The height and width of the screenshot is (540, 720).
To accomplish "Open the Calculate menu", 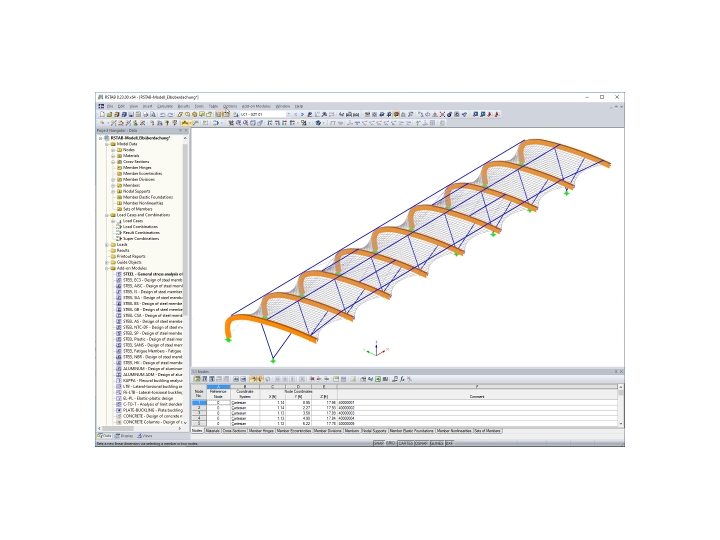I will click(165, 106).
